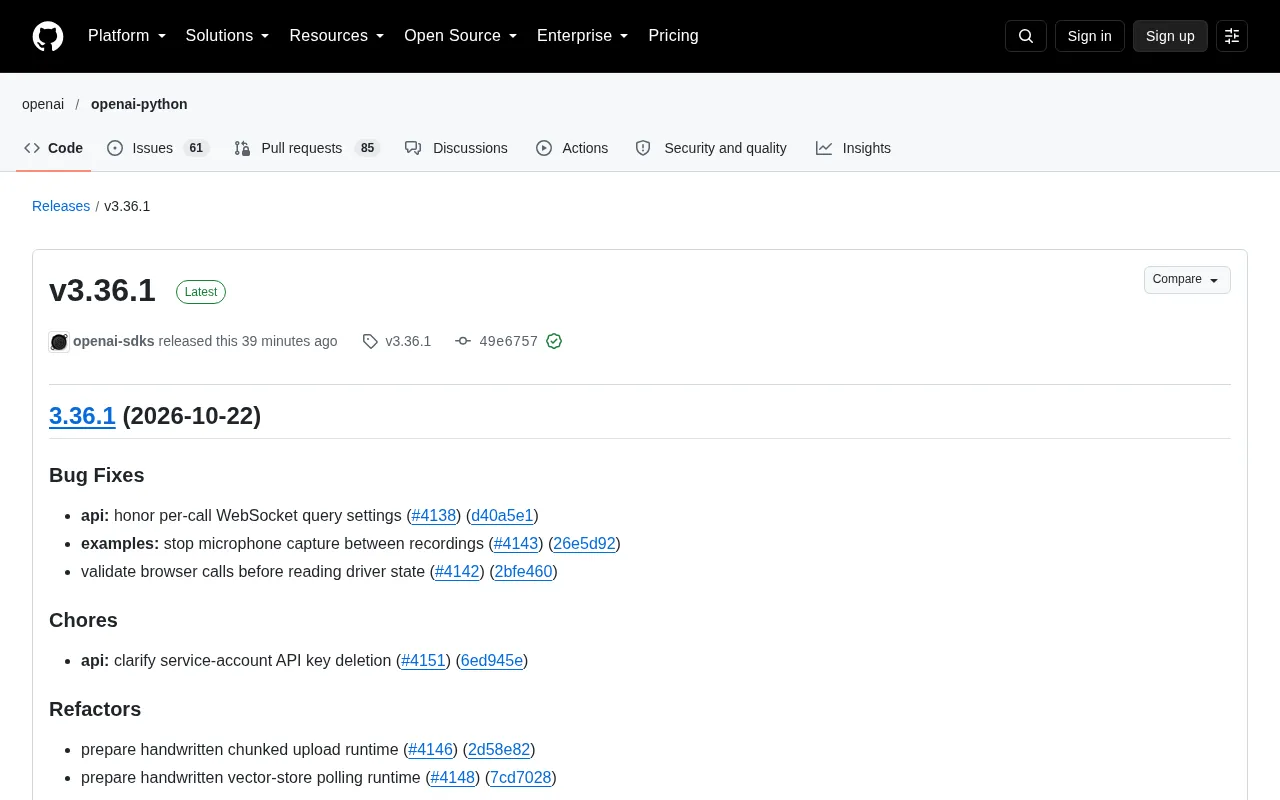The image size is (1280, 800).
Task: Open commit 26e5d92
Action: 584,544
